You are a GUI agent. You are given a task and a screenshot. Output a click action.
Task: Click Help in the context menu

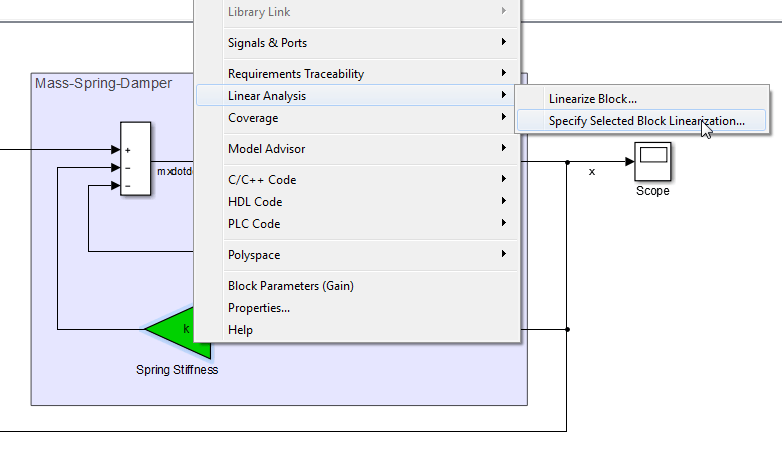tap(241, 330)
